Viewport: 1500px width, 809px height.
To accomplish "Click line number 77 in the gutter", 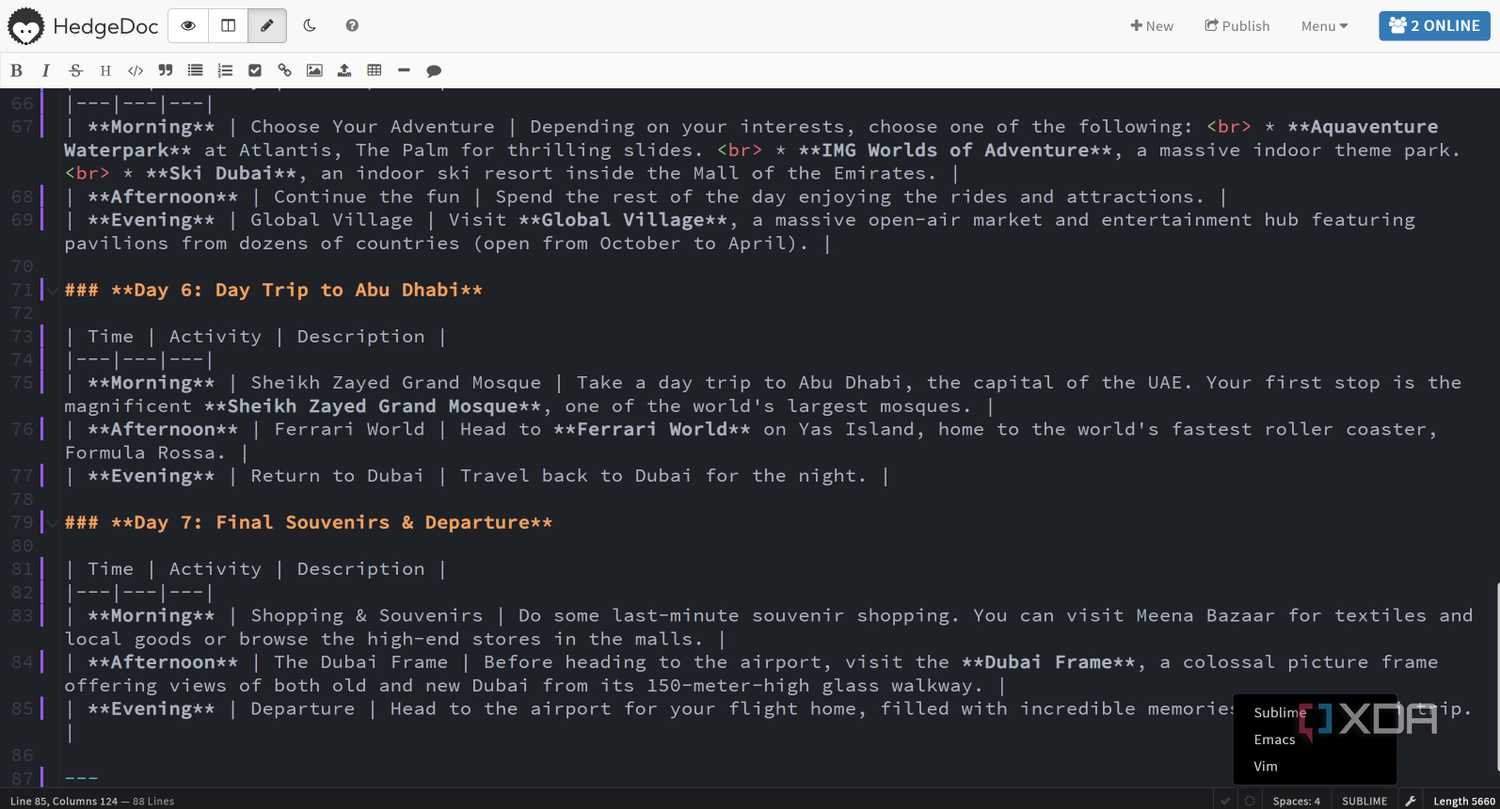I will click(22, 476).
